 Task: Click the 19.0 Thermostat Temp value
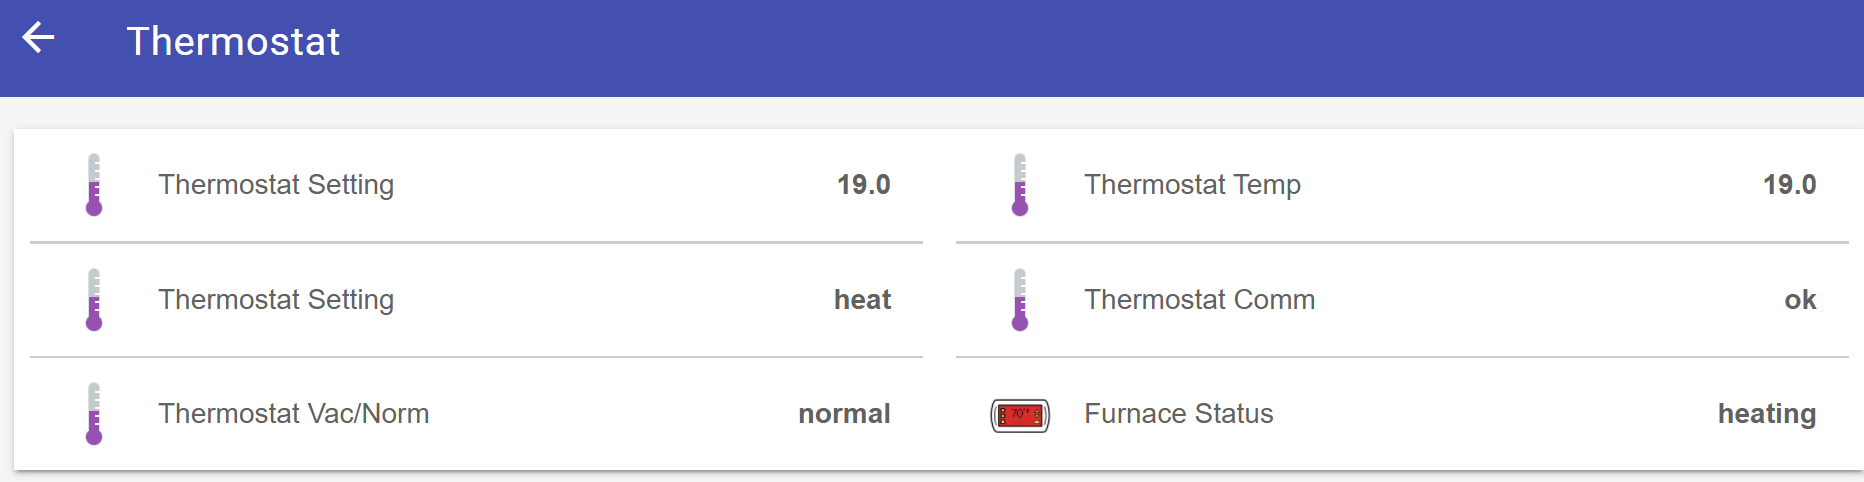(1789, 185)
